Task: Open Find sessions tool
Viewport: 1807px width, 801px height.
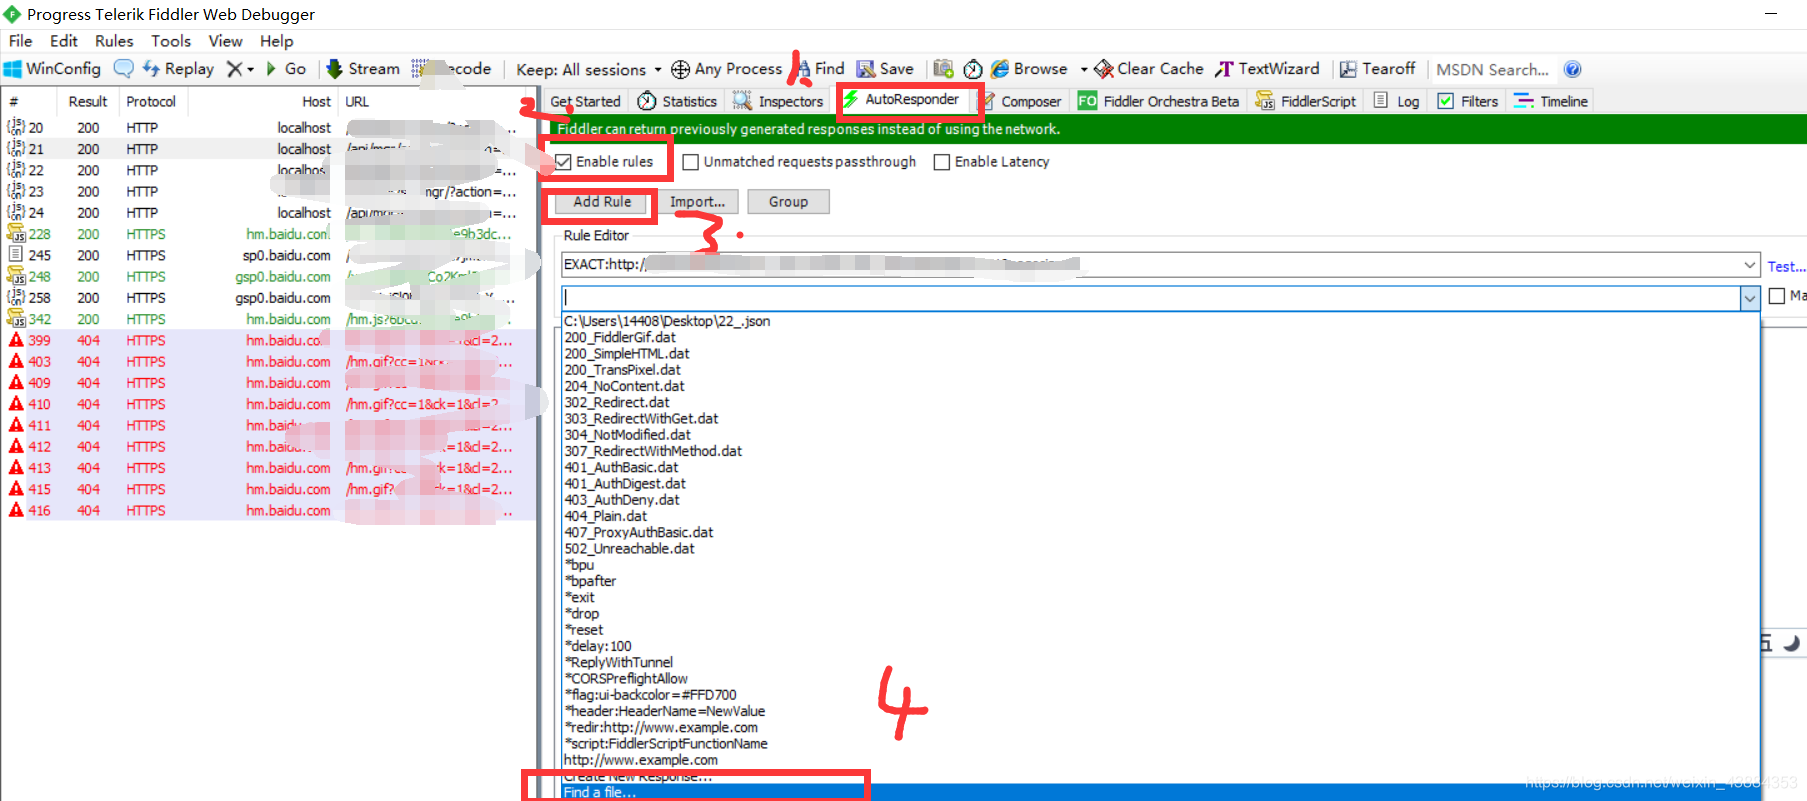Action: [x=820, y=69]
